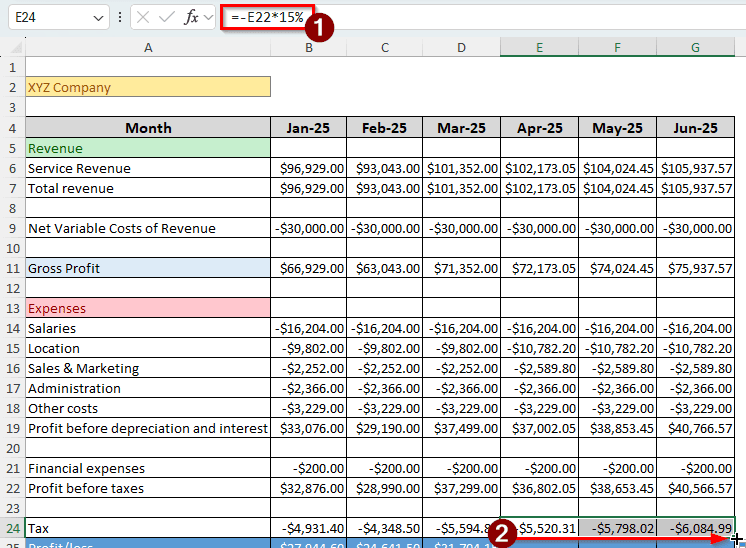Click the Cancel (X) icon in formula bar
Screen dimensions: 746x548
[143, 18]
